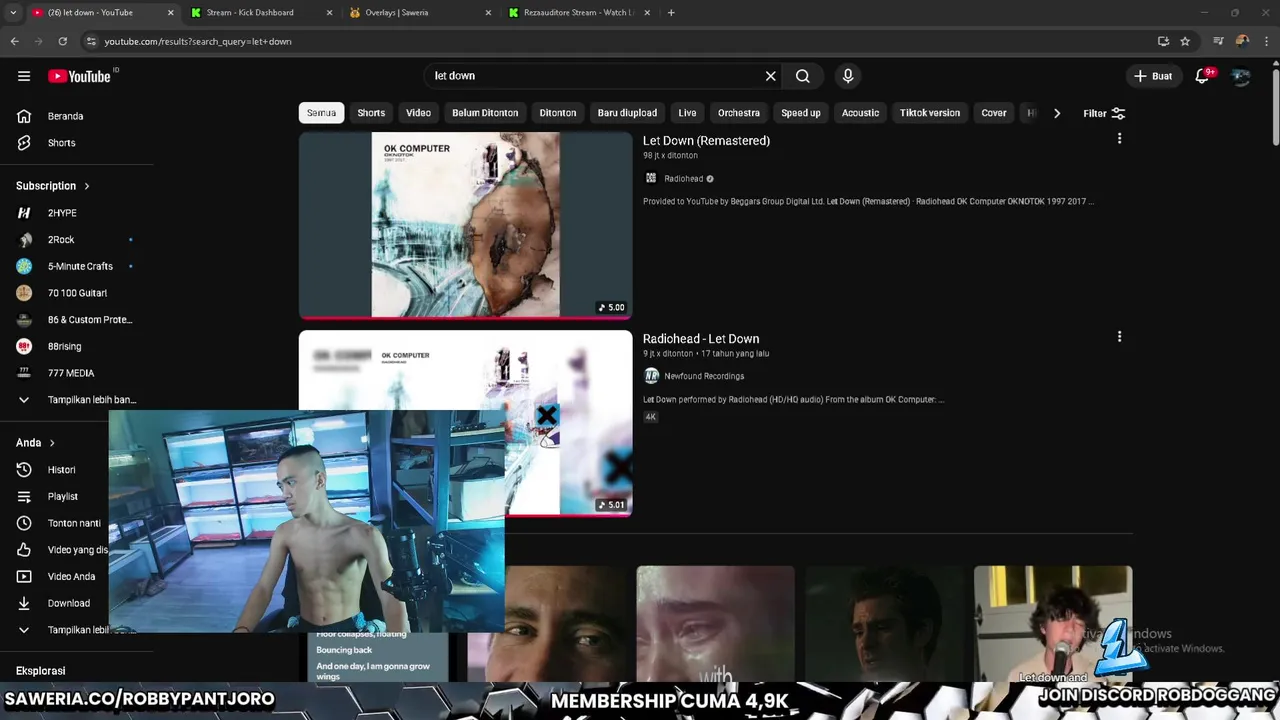This screenshot has width=1280, height=720.
Task: Open Tonton nanti list
Action: [x=76, y=523]
